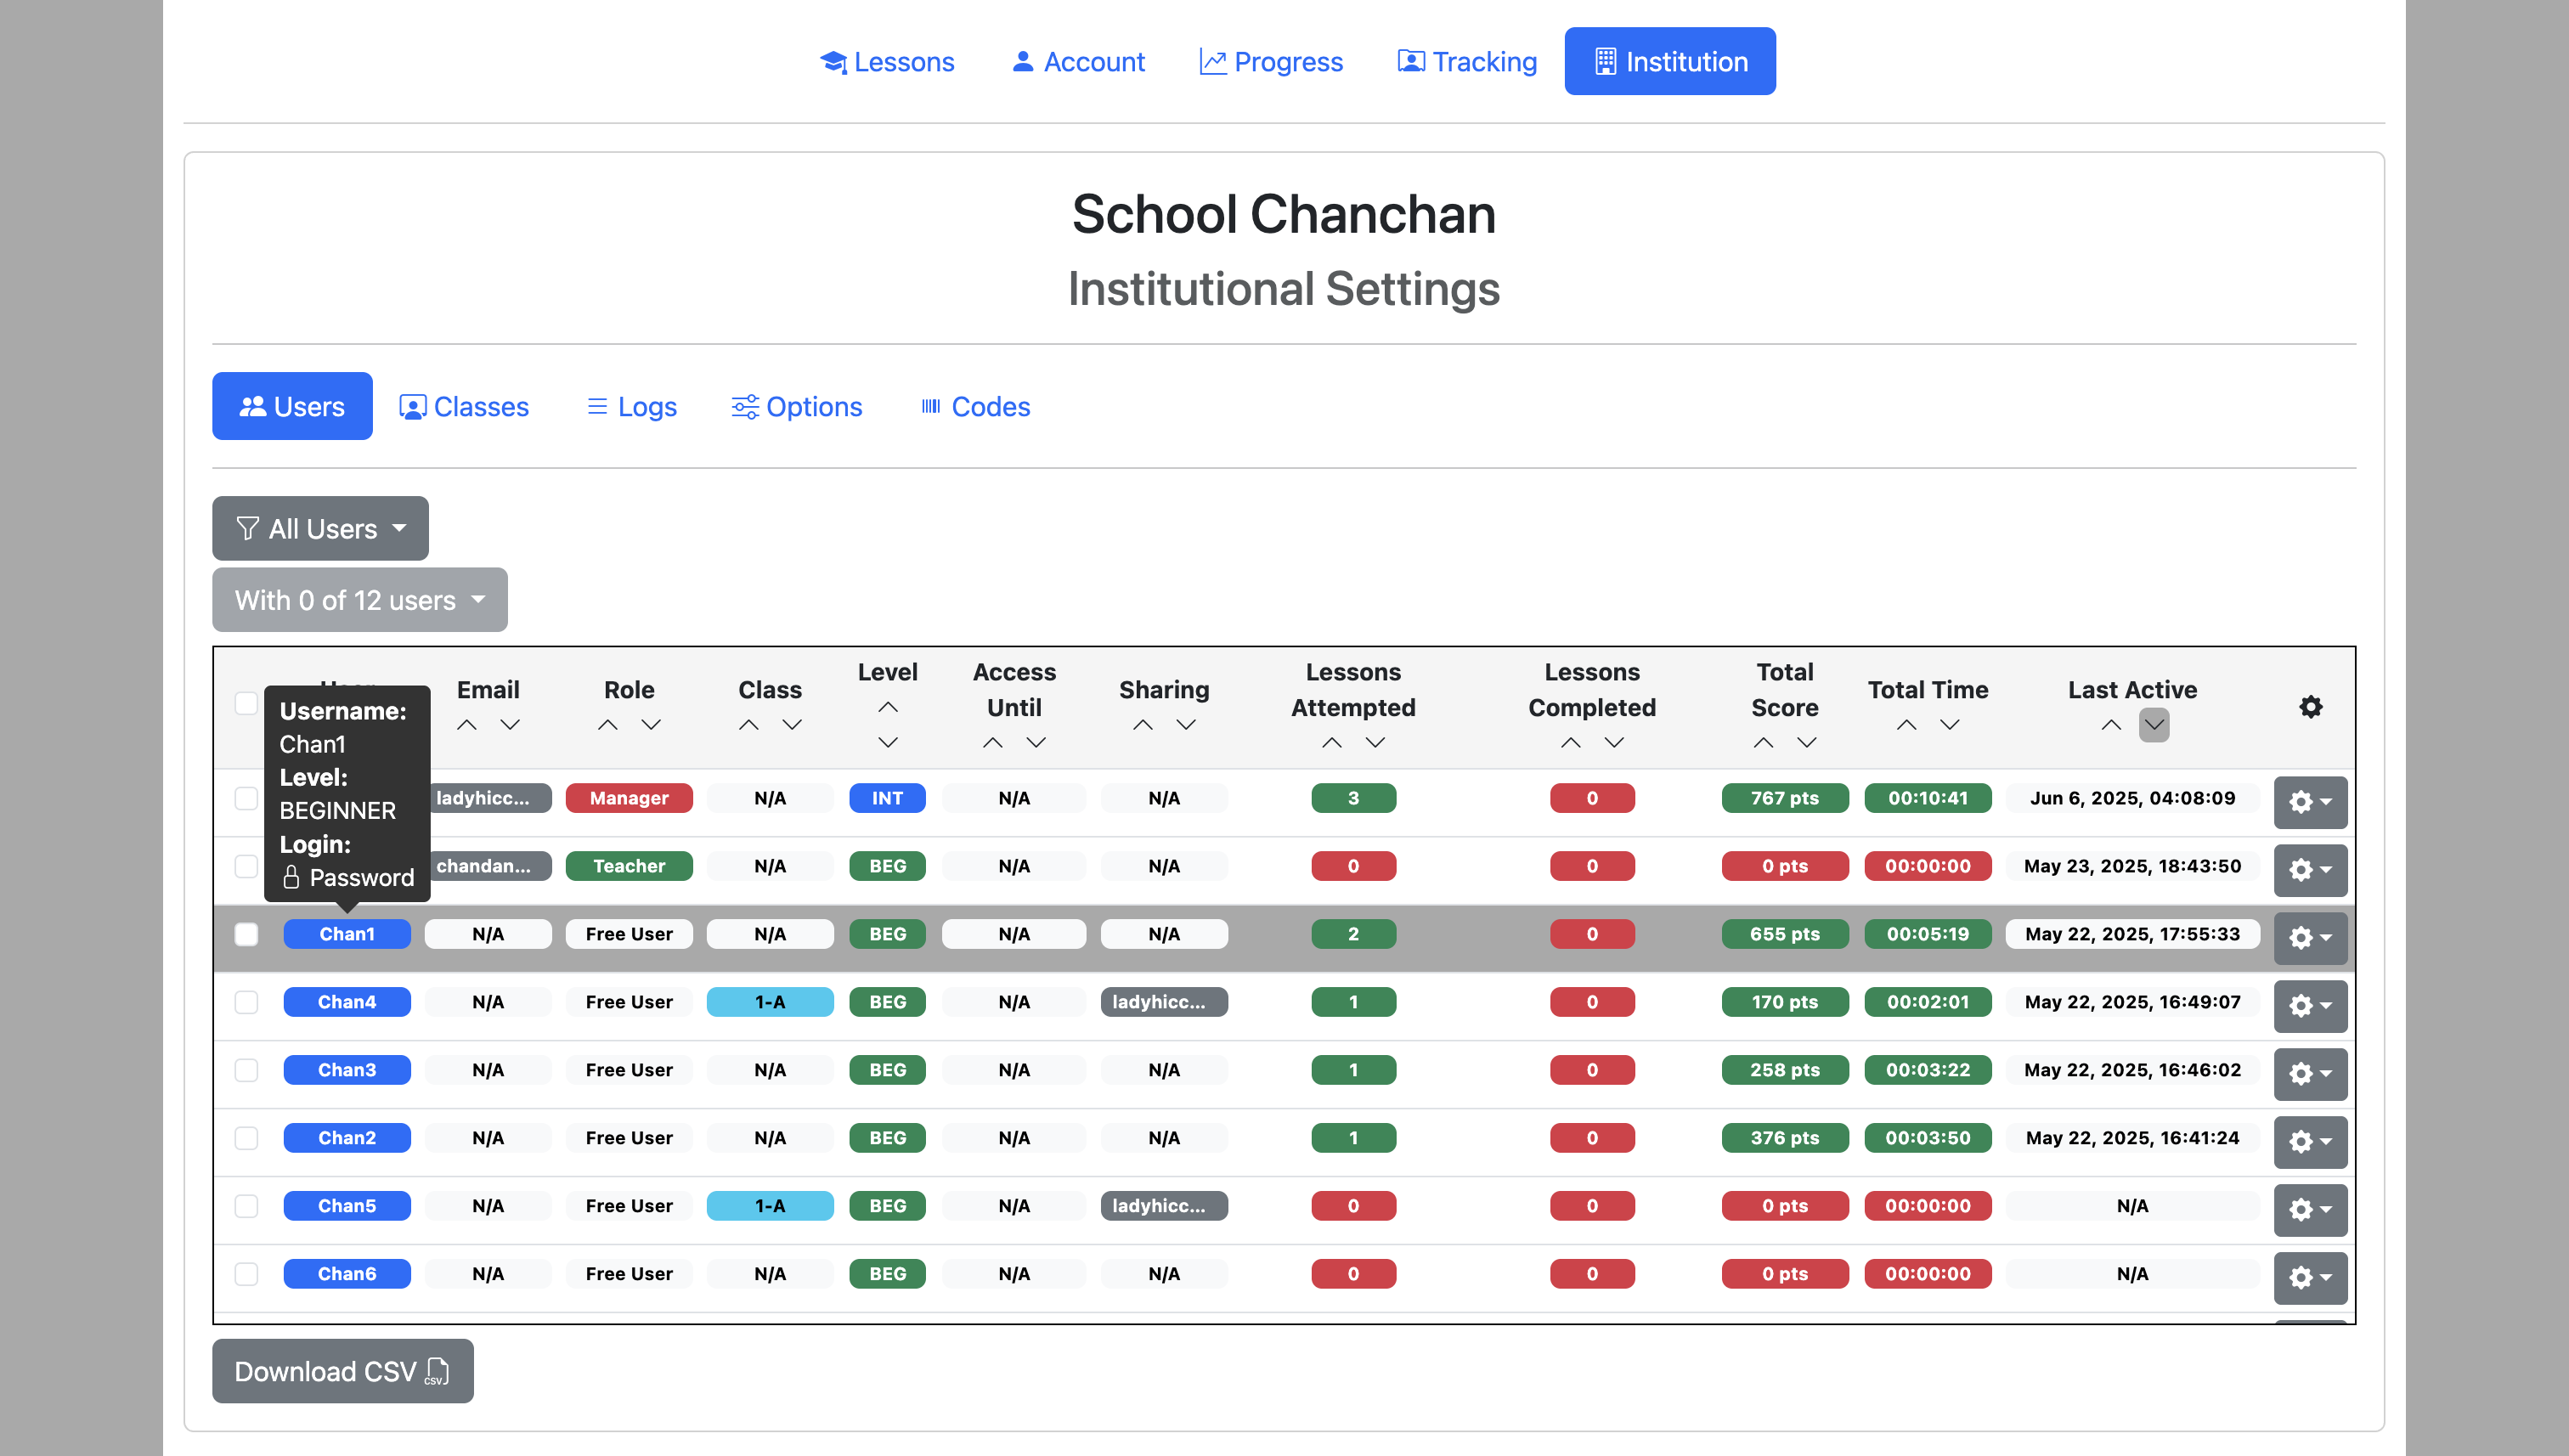Select the Chan2 row checkbox
Screen dimensions: 2569x1456
click(x=246, y=1138)
